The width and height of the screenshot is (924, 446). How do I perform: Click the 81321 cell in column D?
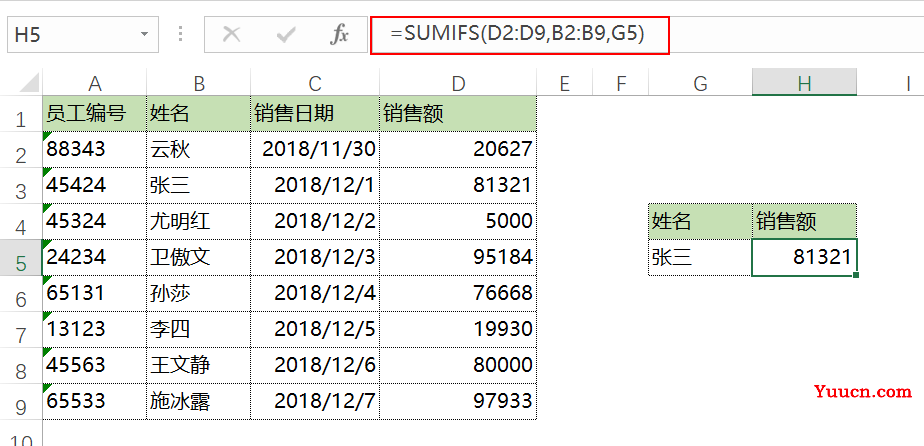click(x=458, y=186)
